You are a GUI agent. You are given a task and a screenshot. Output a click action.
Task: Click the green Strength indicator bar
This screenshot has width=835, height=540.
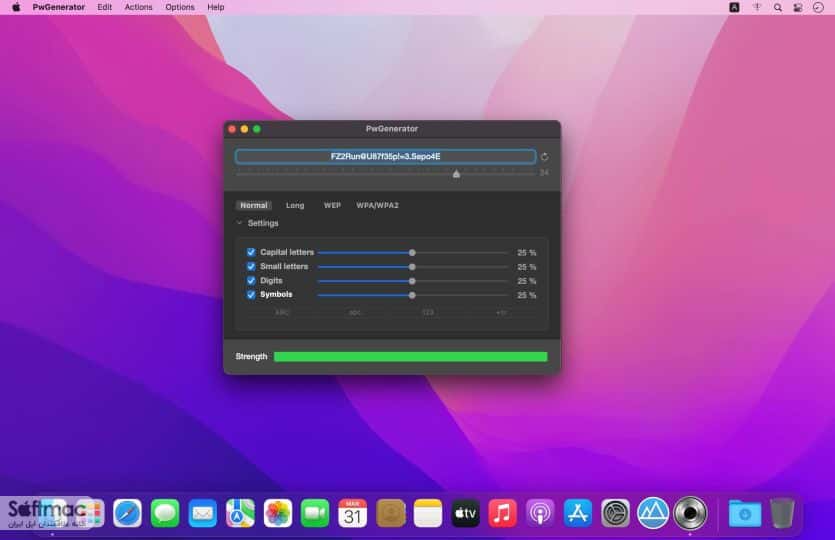pyautogui.click(x=411, y=357)
